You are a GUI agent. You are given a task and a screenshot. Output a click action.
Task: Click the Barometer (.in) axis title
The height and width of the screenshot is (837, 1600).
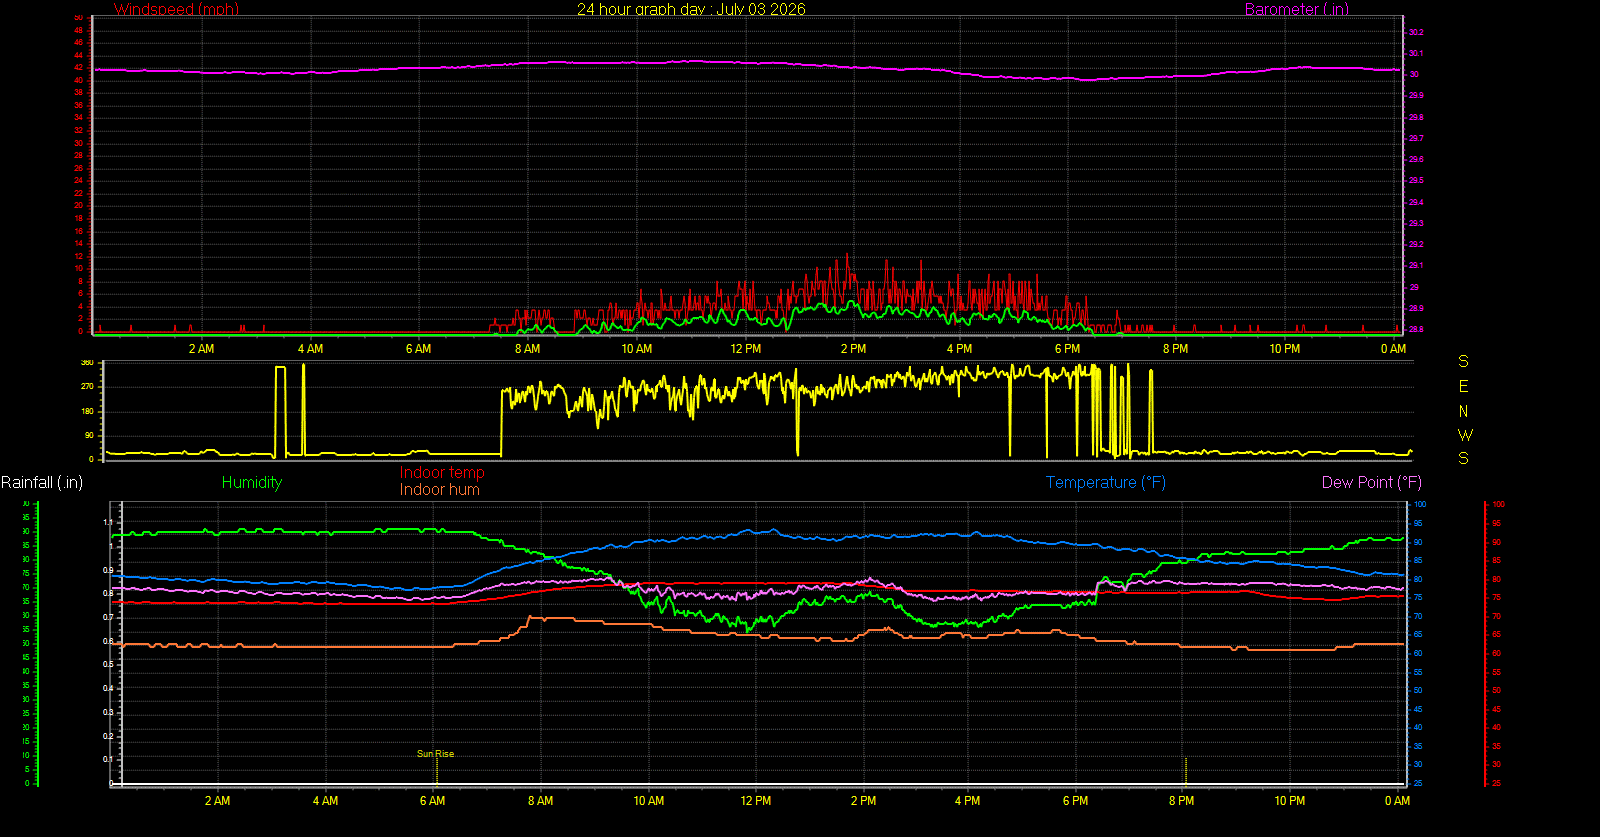click(1296, 9)
